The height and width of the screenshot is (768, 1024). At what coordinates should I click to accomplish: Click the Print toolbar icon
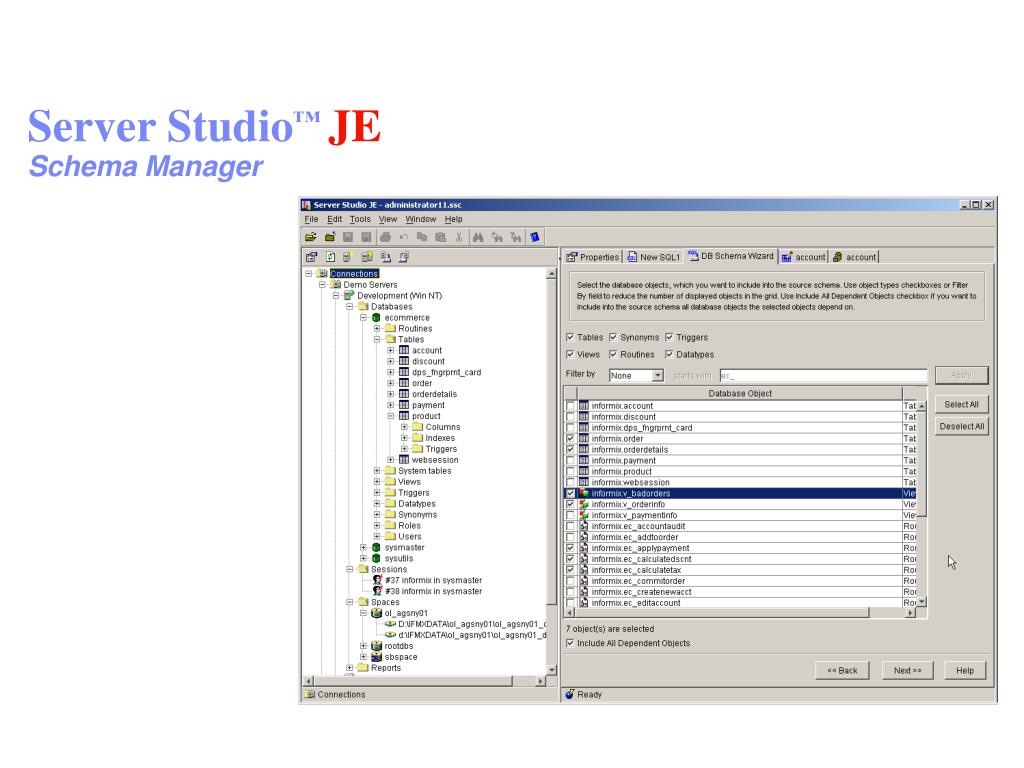coord(385,237)
